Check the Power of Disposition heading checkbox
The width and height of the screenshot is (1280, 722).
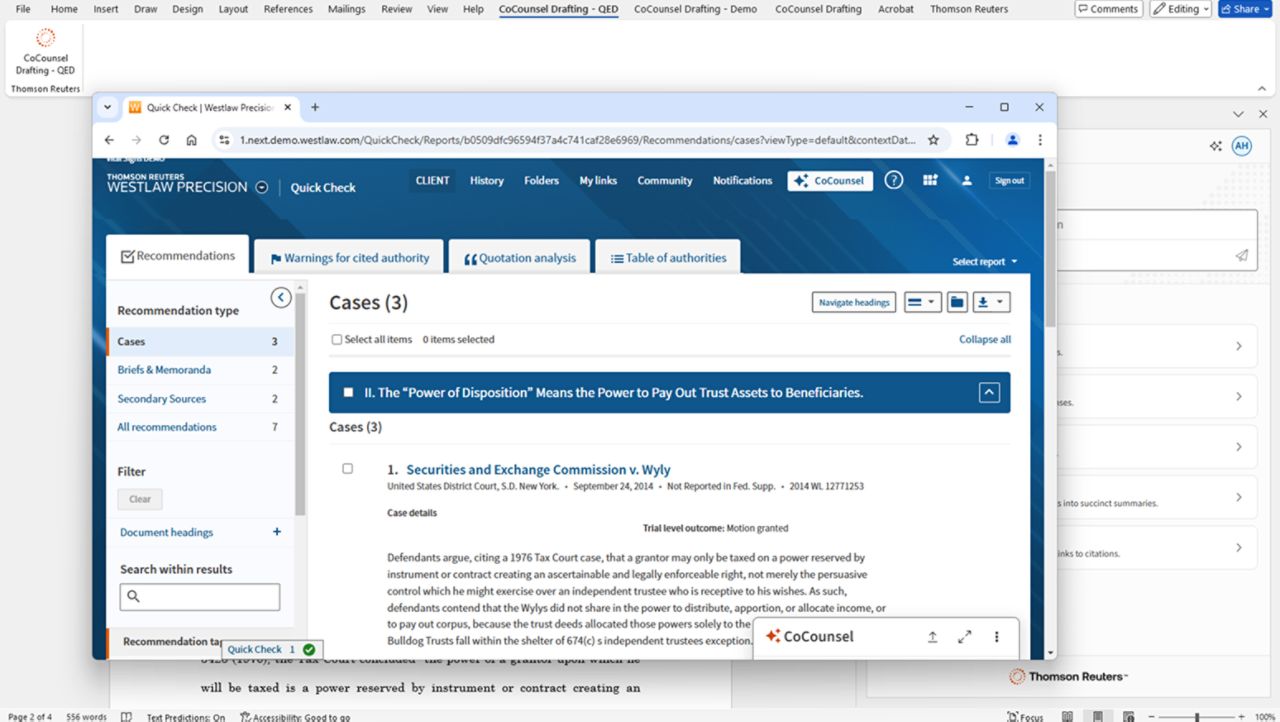[348, 393]
